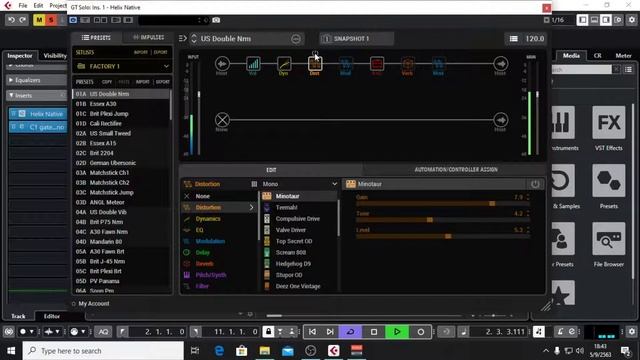Click the setlist EXPORT button
The width and height of the screenshot is (640, 360).
[x=160, y=52]
